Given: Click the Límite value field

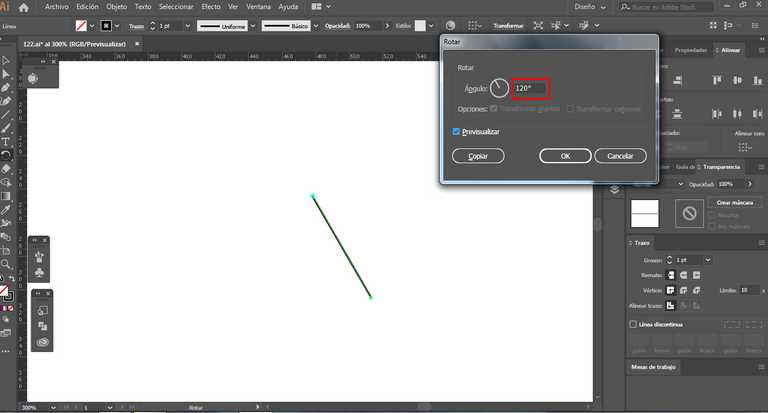Looking at the screenshot, I should (x=749, y=290).
